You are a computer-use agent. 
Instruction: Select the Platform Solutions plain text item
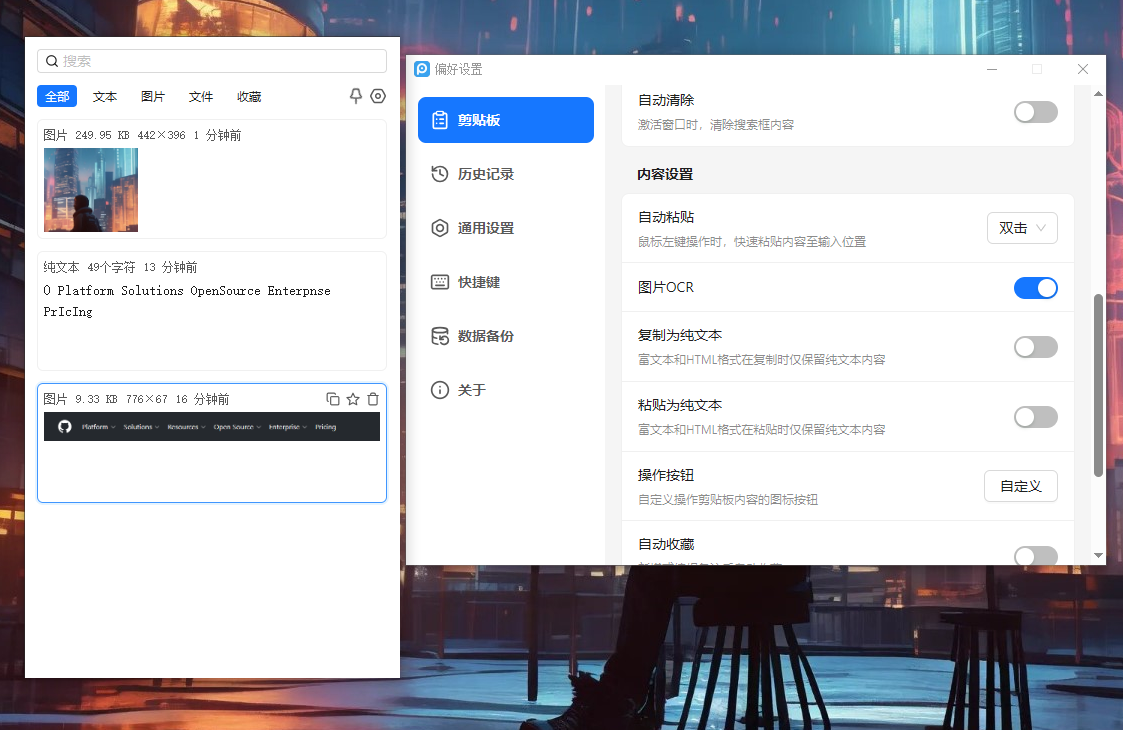[212, 311]
